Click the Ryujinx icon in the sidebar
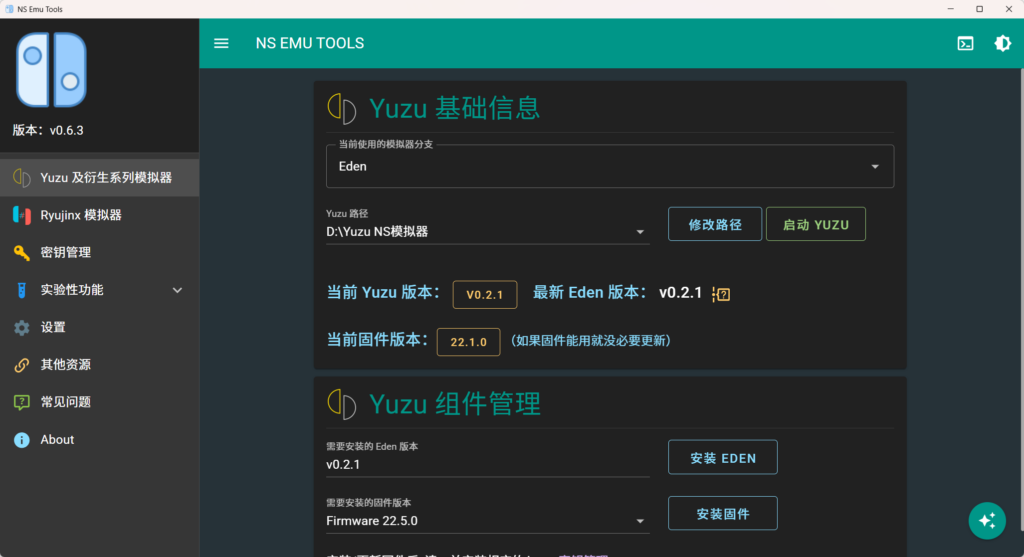Screen dimensions: 1024x557 pyautogui.click(x=22, y=215)
